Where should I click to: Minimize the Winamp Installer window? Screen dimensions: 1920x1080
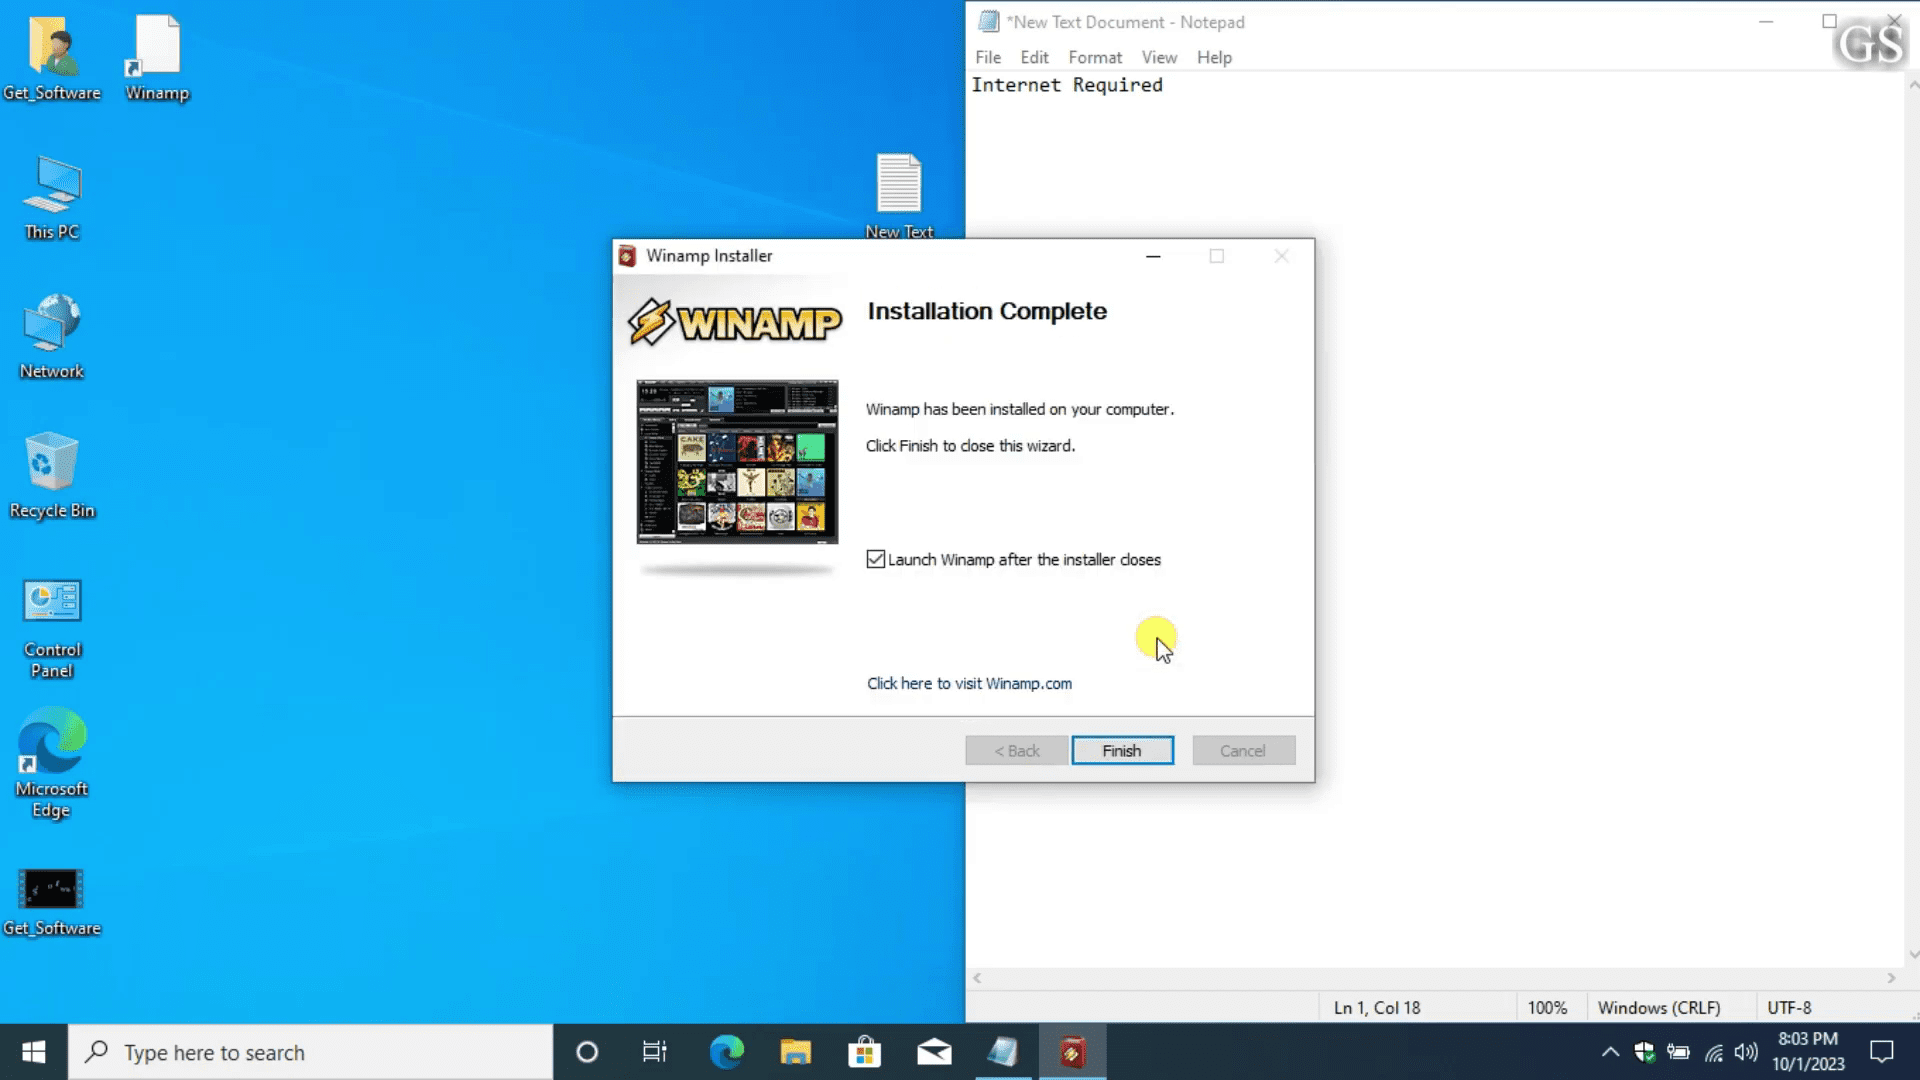tap(1153, 256)
